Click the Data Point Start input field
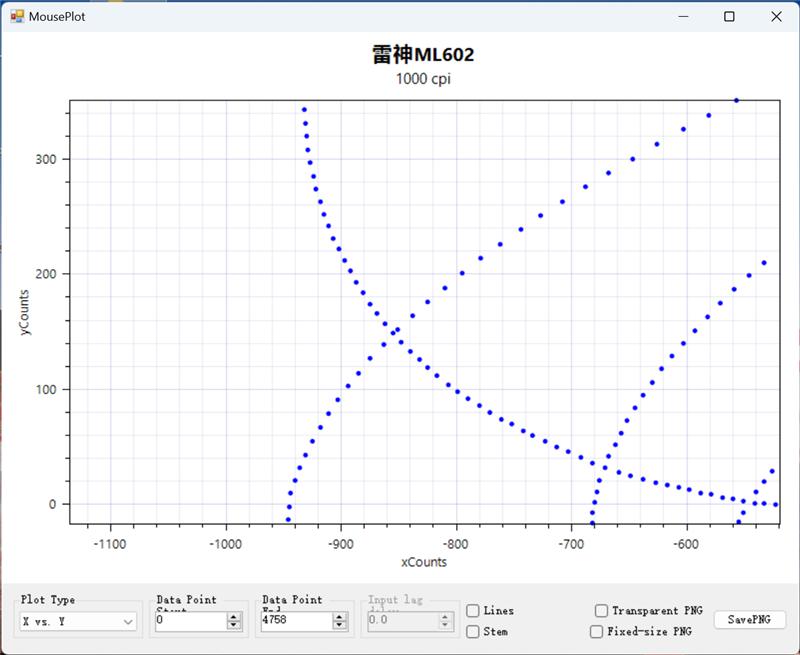Image resolution: width=800 pixels, height=655 pixels. pyautogui.click(x=190, y=621)
